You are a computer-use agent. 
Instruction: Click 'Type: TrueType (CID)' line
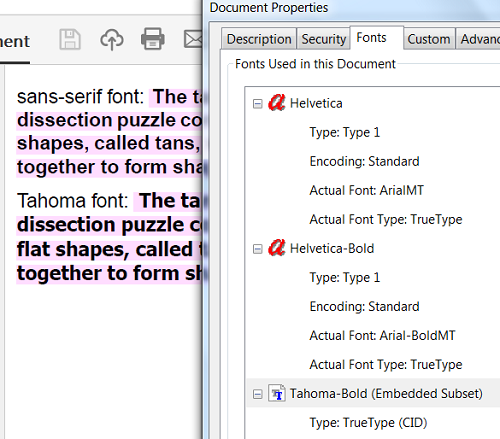(x=368, y=423)
